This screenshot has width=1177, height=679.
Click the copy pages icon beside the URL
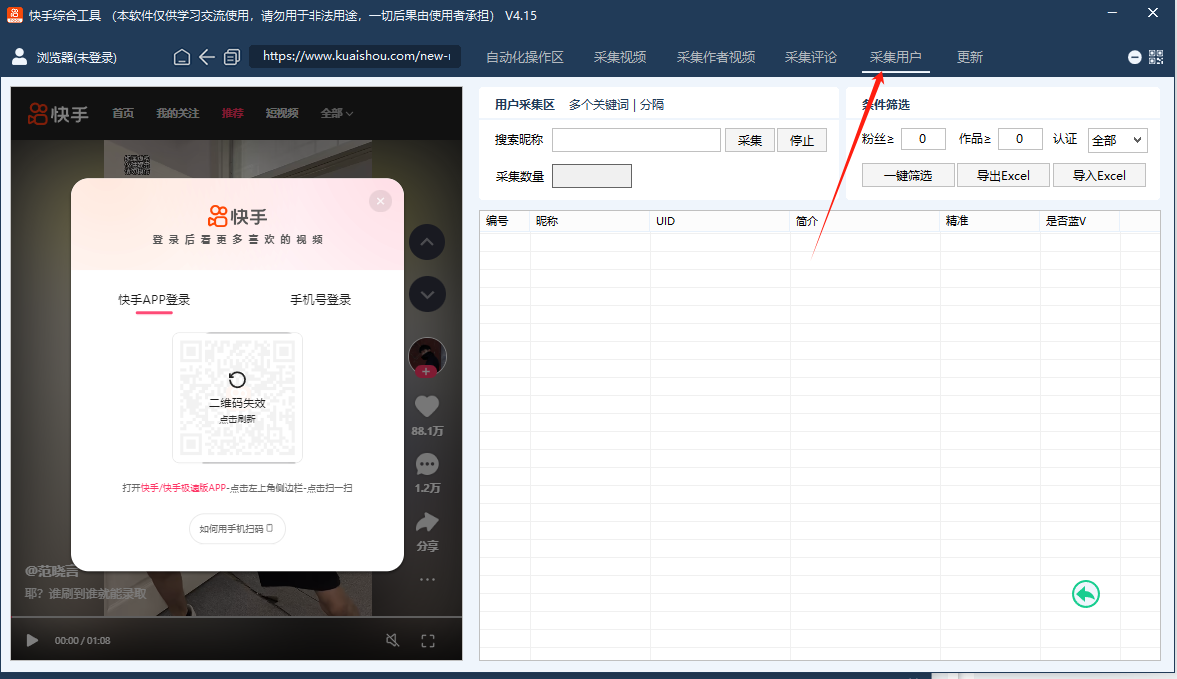point(232,57)
